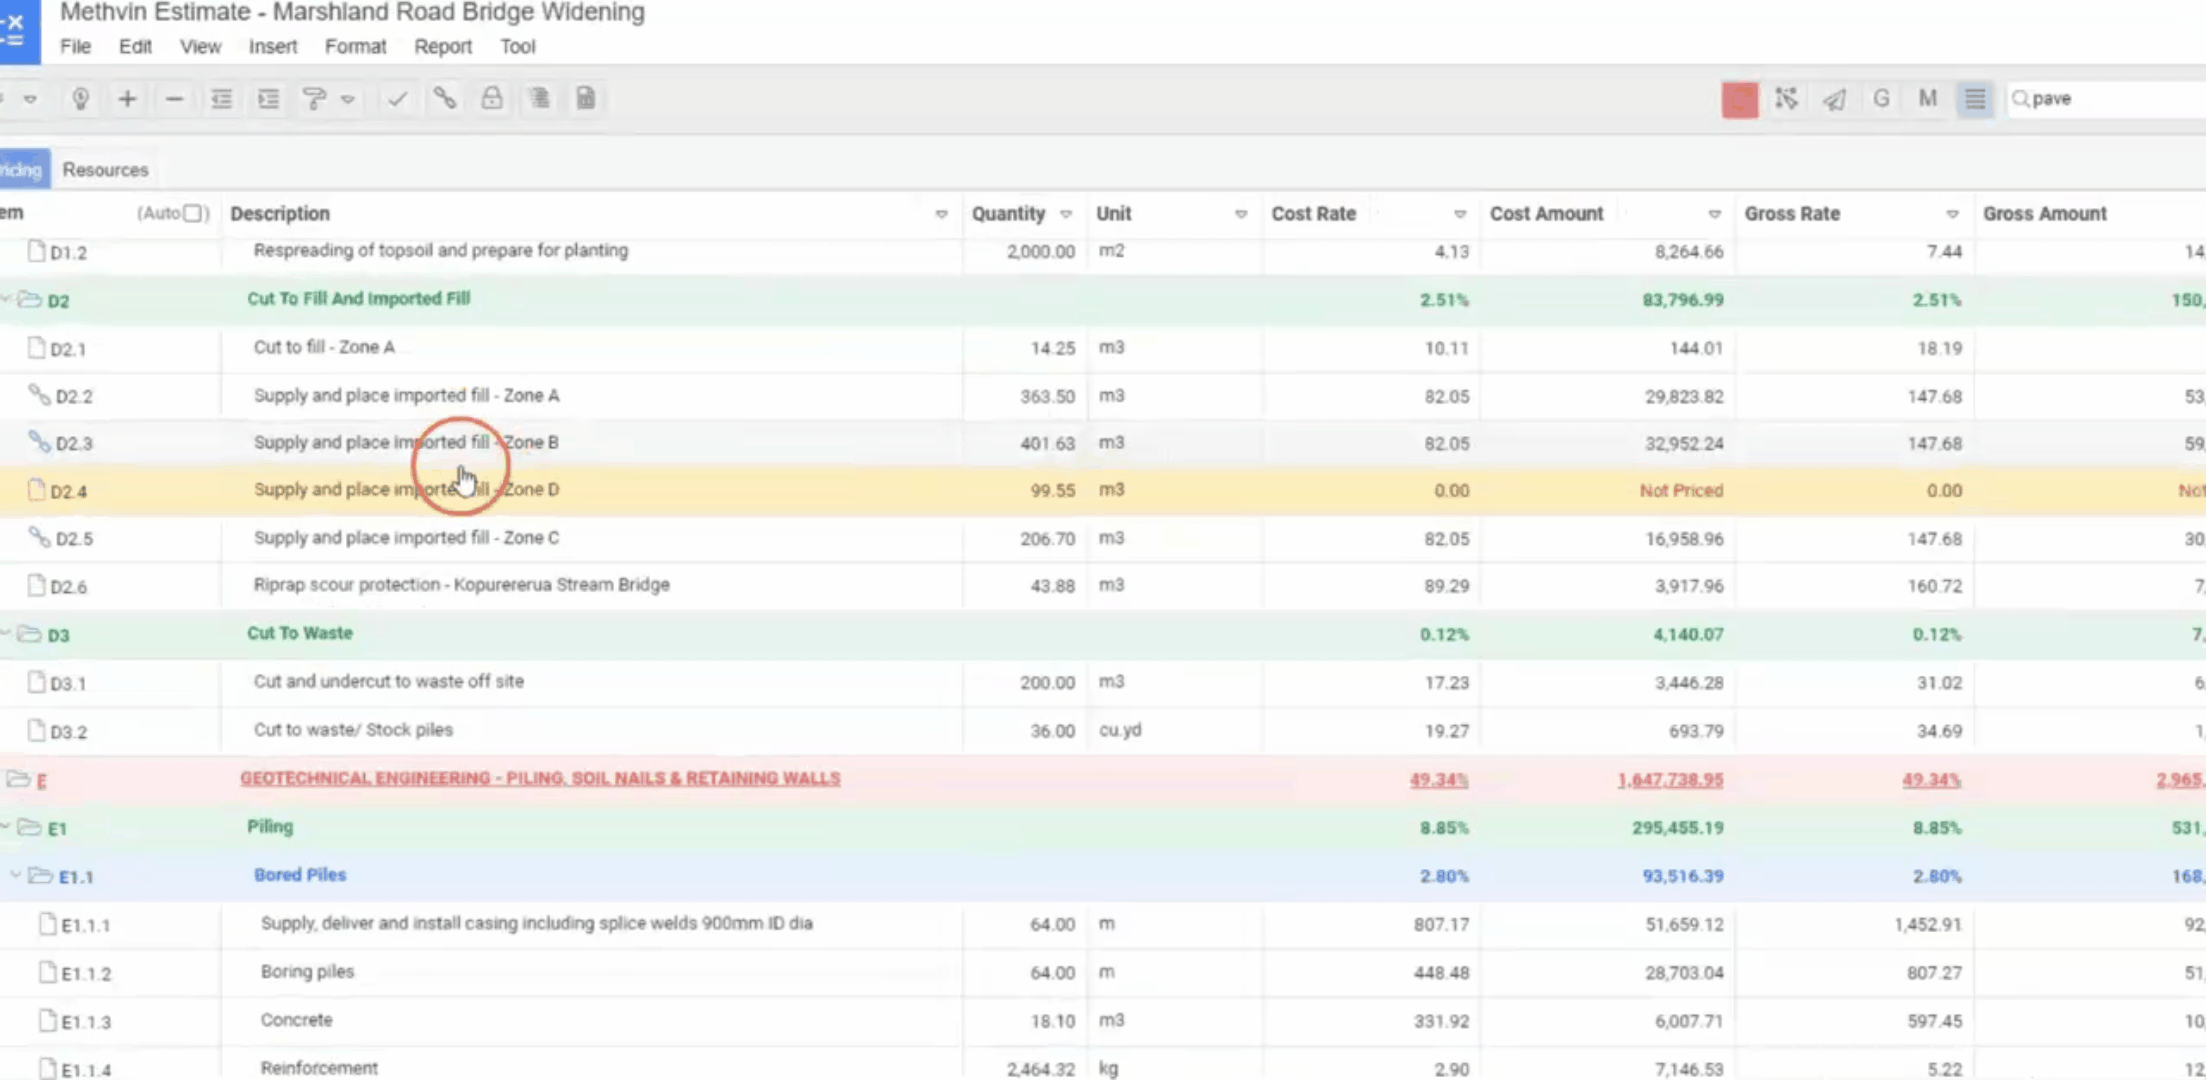Viewport: 2206px width, 1080px height.
Task: Click the padlock lock icon
Action: pyautogui.click(x=491, y=98)
